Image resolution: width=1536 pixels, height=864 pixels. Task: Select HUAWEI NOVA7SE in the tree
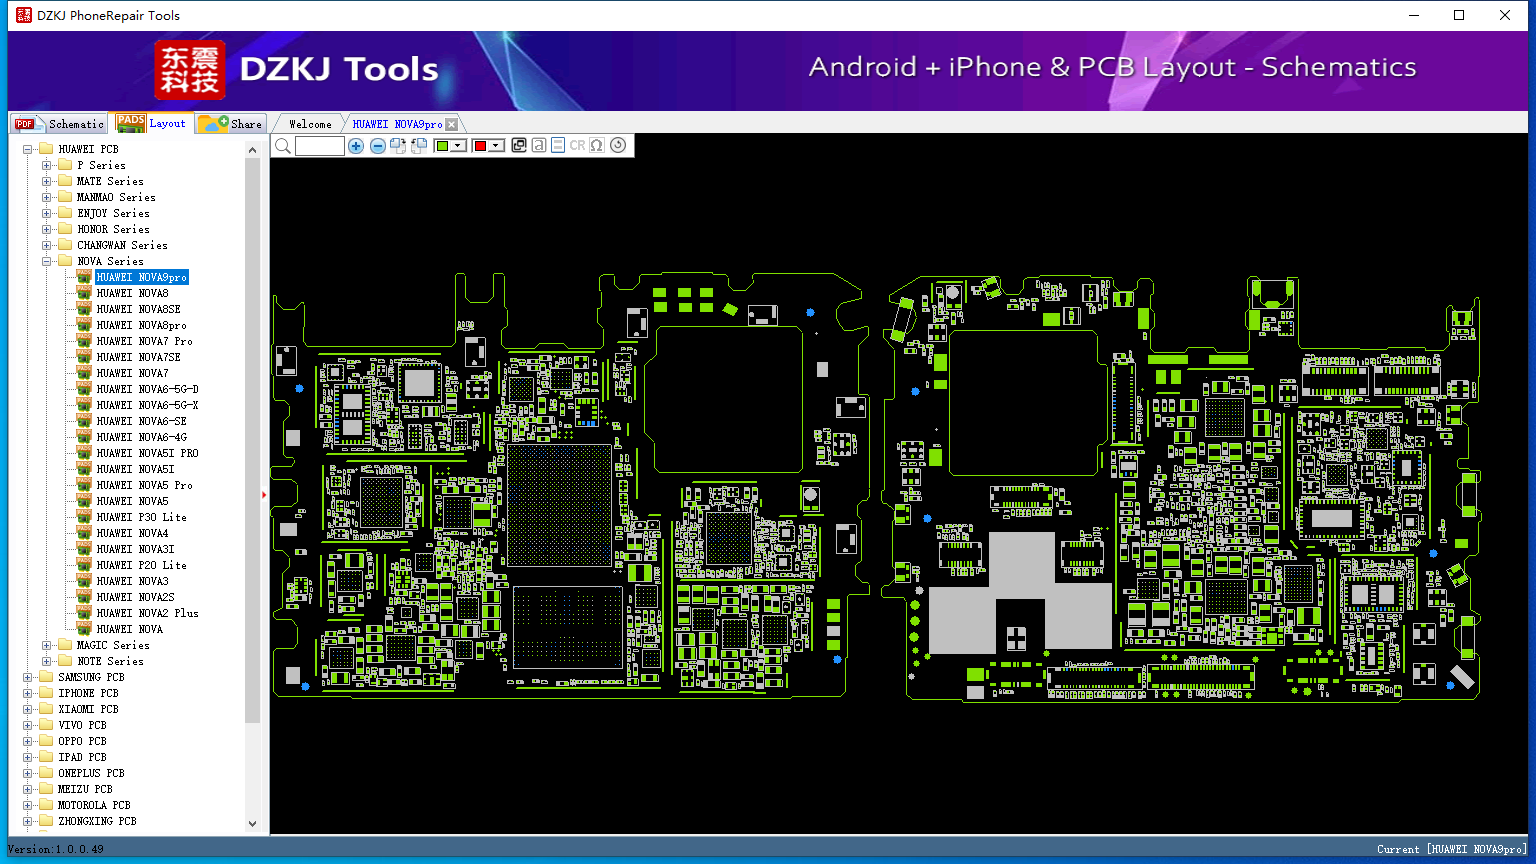pos(138,358)
